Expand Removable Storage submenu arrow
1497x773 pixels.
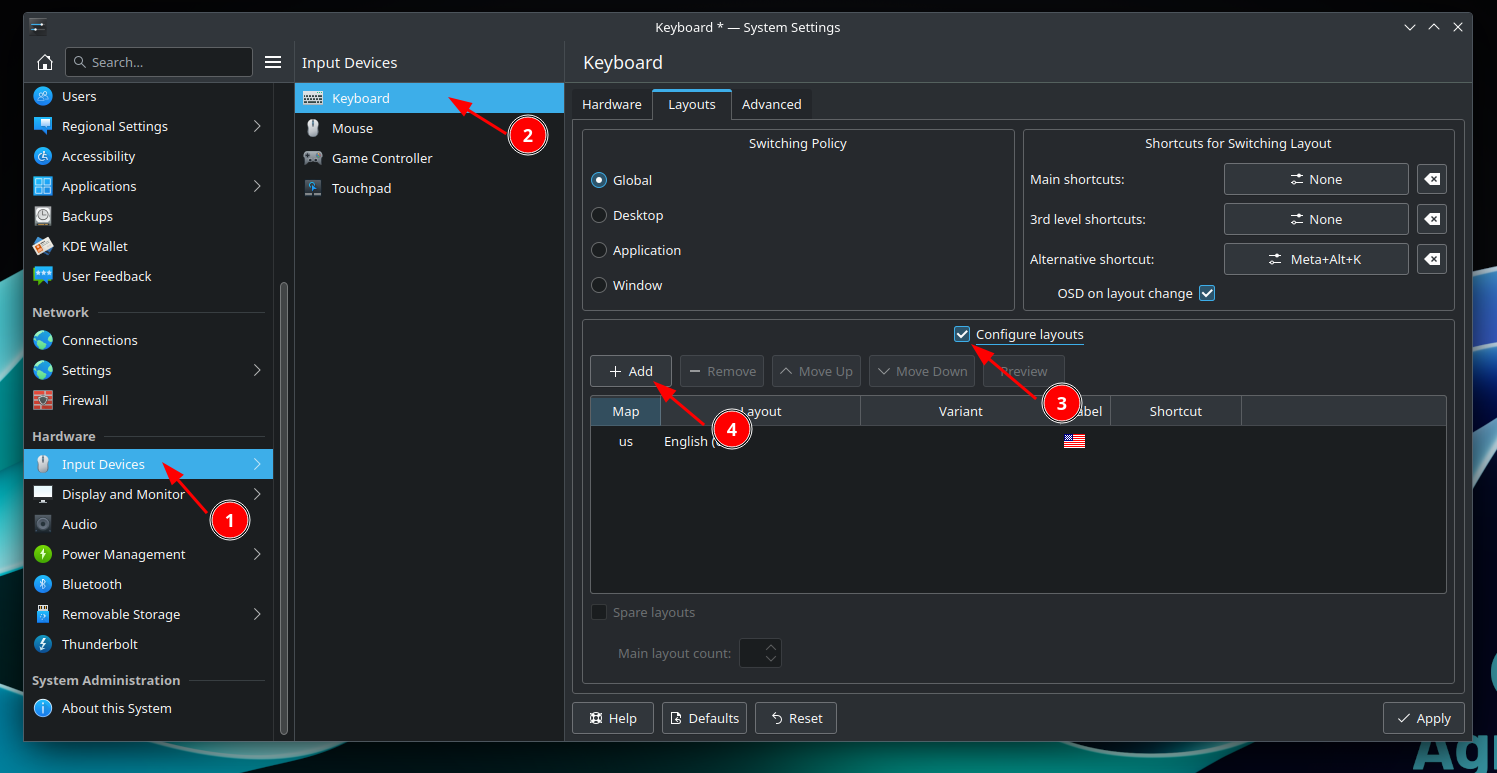click(257, 614)
